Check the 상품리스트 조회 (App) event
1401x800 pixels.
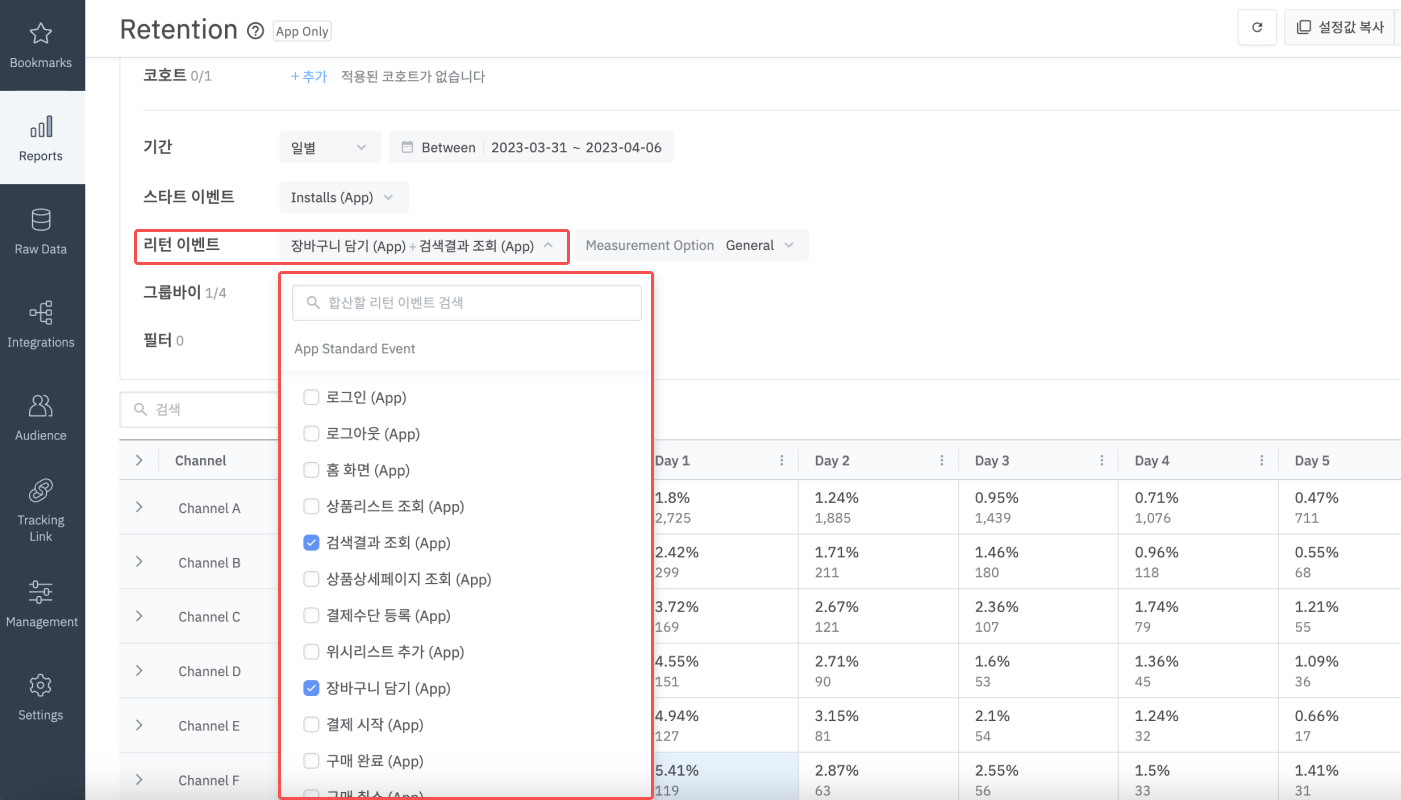[311, 507]
